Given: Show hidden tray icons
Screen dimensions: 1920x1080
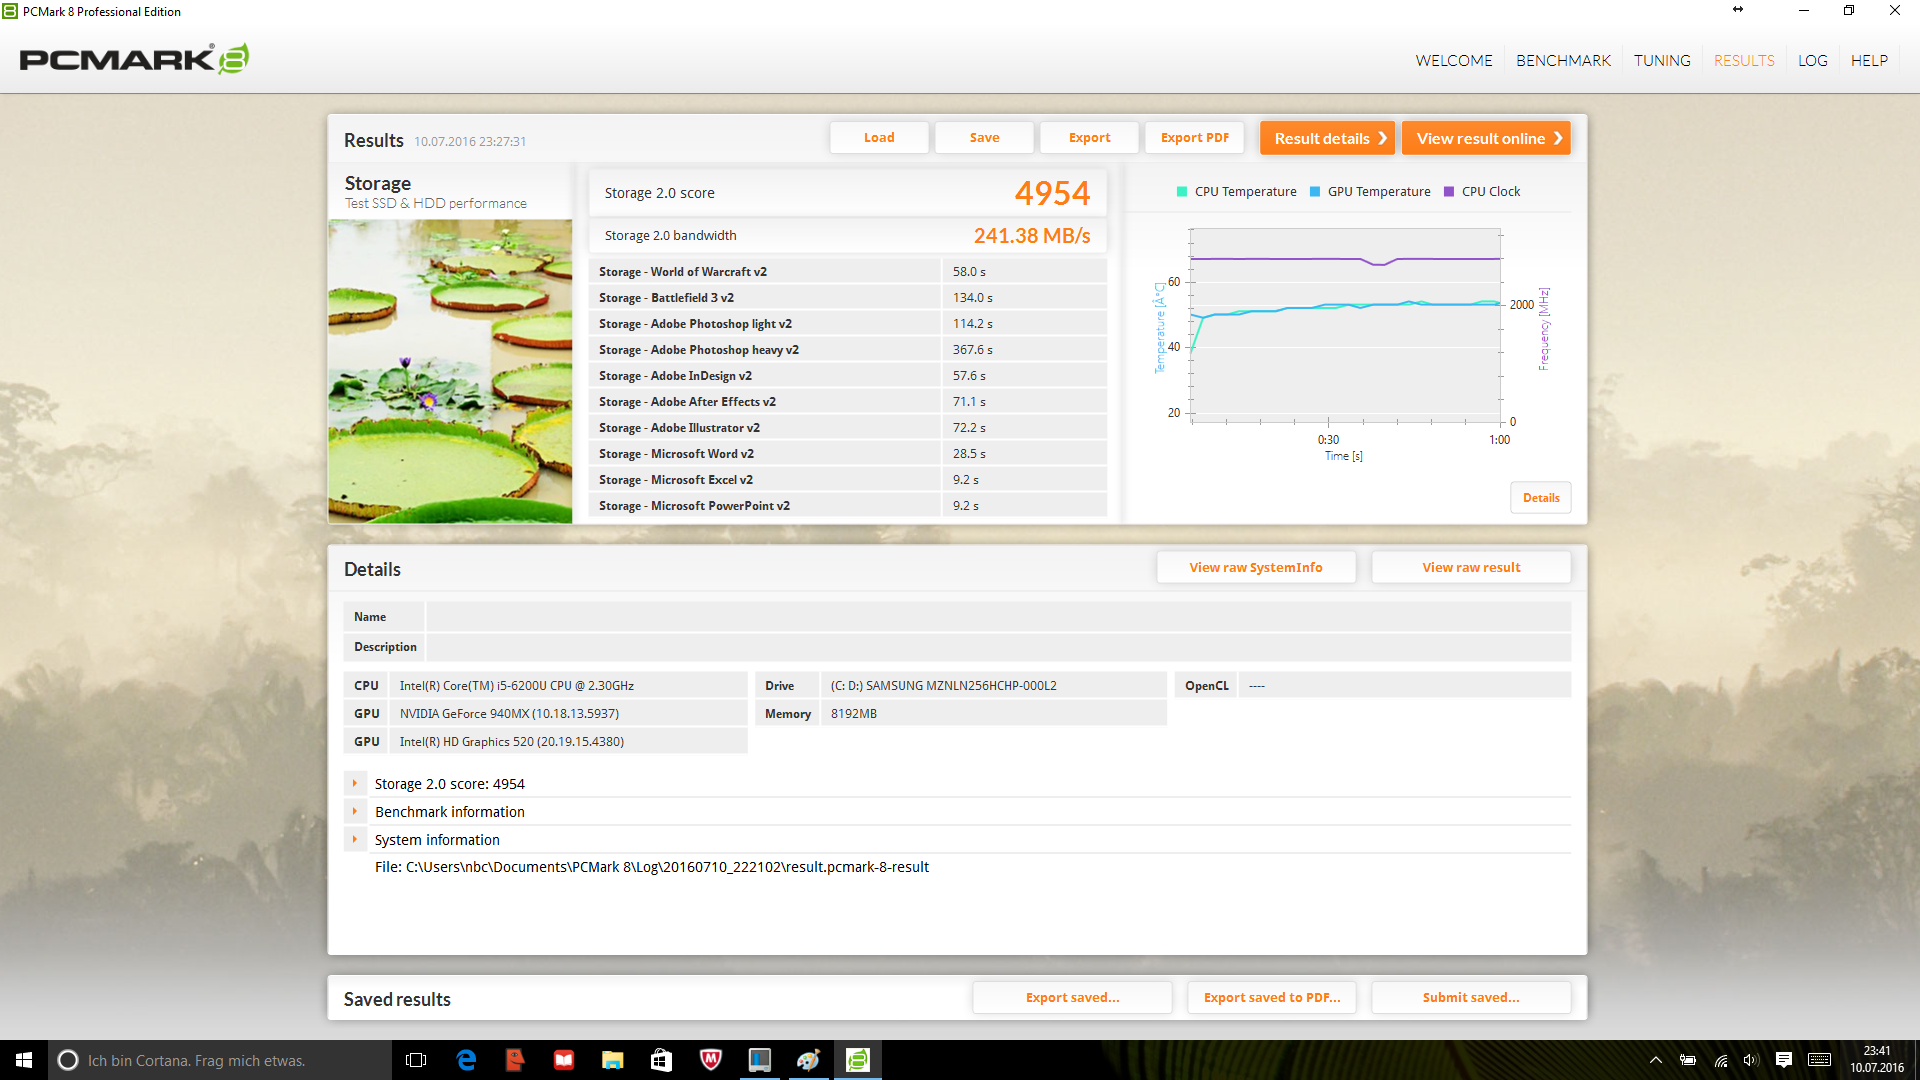Looking at the screenshot, I should pos(1656,1060).
